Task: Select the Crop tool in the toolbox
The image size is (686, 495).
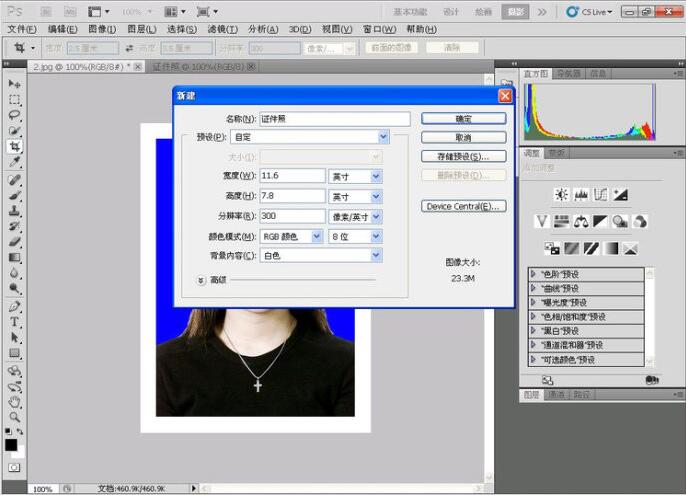Action: click(x=15, y=146)
